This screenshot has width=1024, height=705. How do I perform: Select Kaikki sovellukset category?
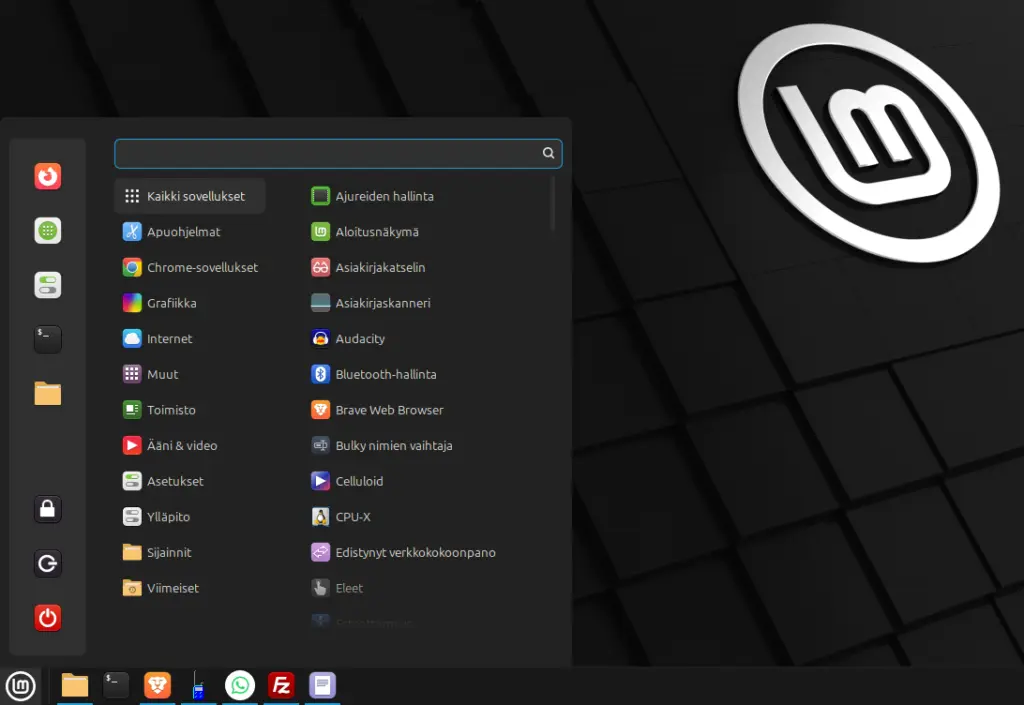(189, 196)
